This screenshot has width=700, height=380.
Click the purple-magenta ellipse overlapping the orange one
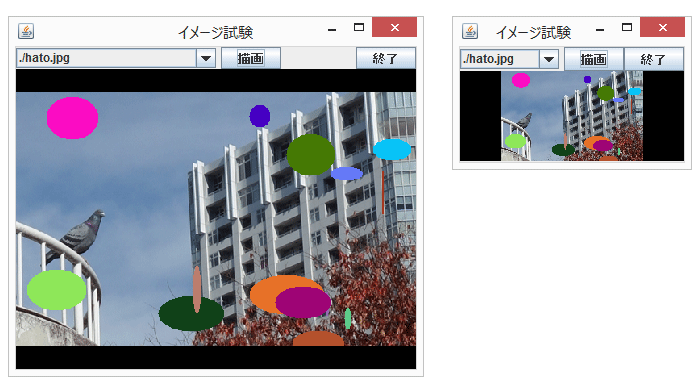click(303, 302)
